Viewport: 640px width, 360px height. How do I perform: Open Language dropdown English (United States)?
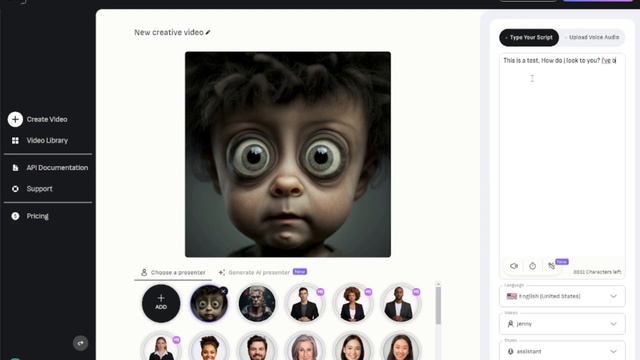coord(562,296)
